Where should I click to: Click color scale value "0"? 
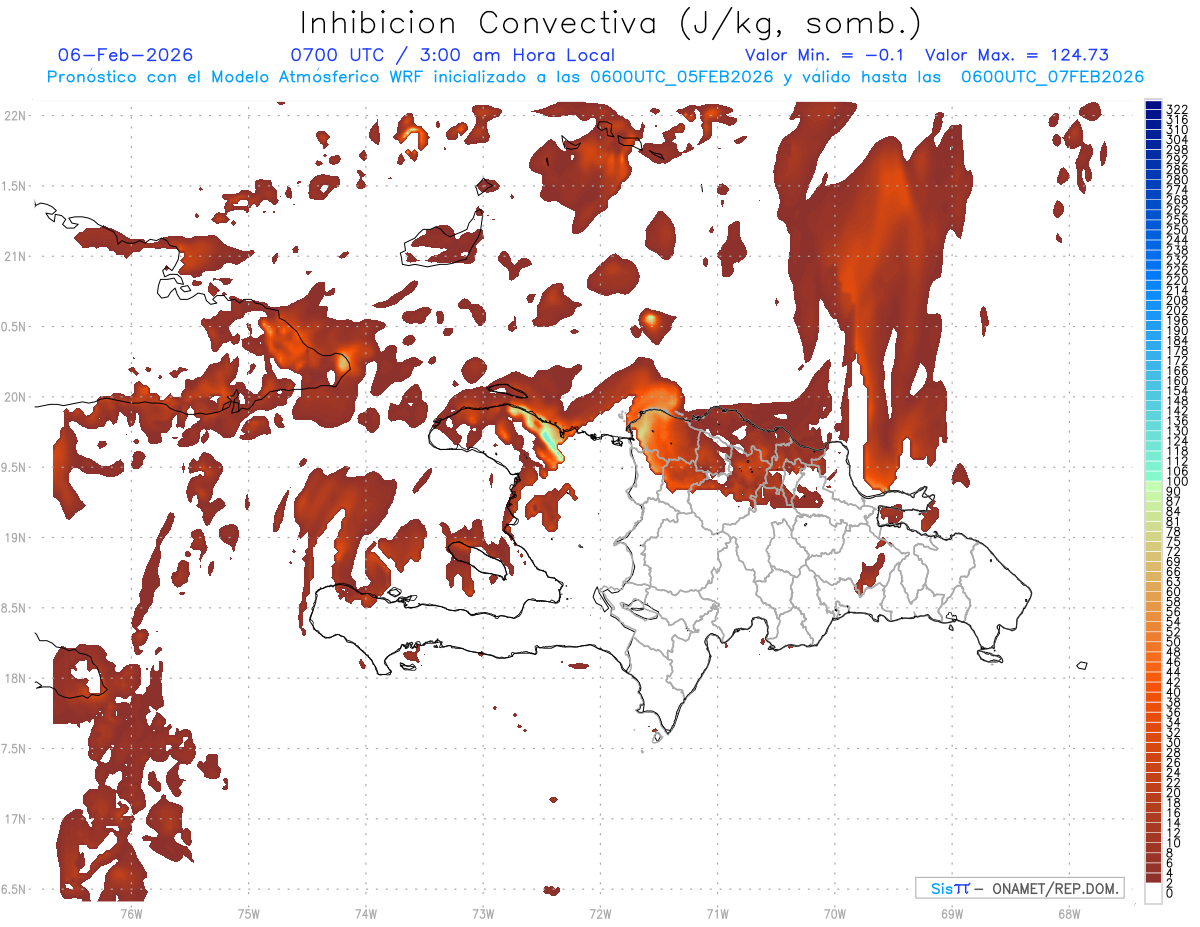[1170, 892]
